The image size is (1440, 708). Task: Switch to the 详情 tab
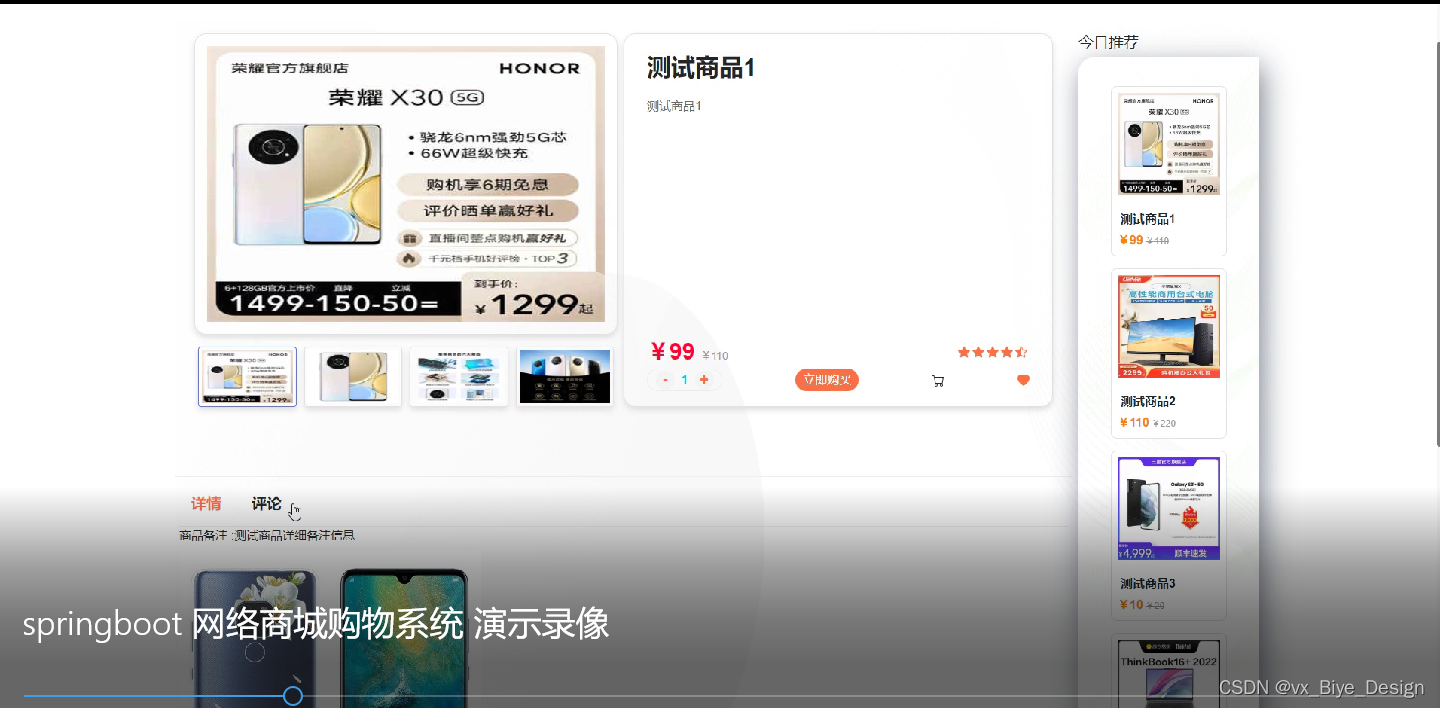coord(206,504)
